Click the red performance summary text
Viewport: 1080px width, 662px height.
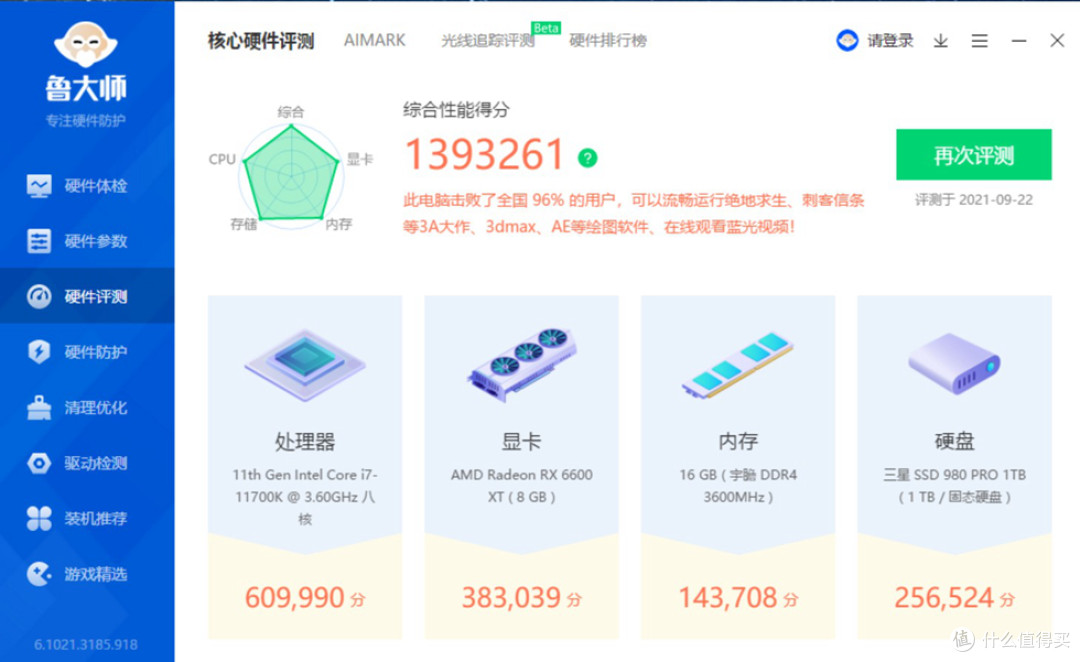tap(634, 214)
